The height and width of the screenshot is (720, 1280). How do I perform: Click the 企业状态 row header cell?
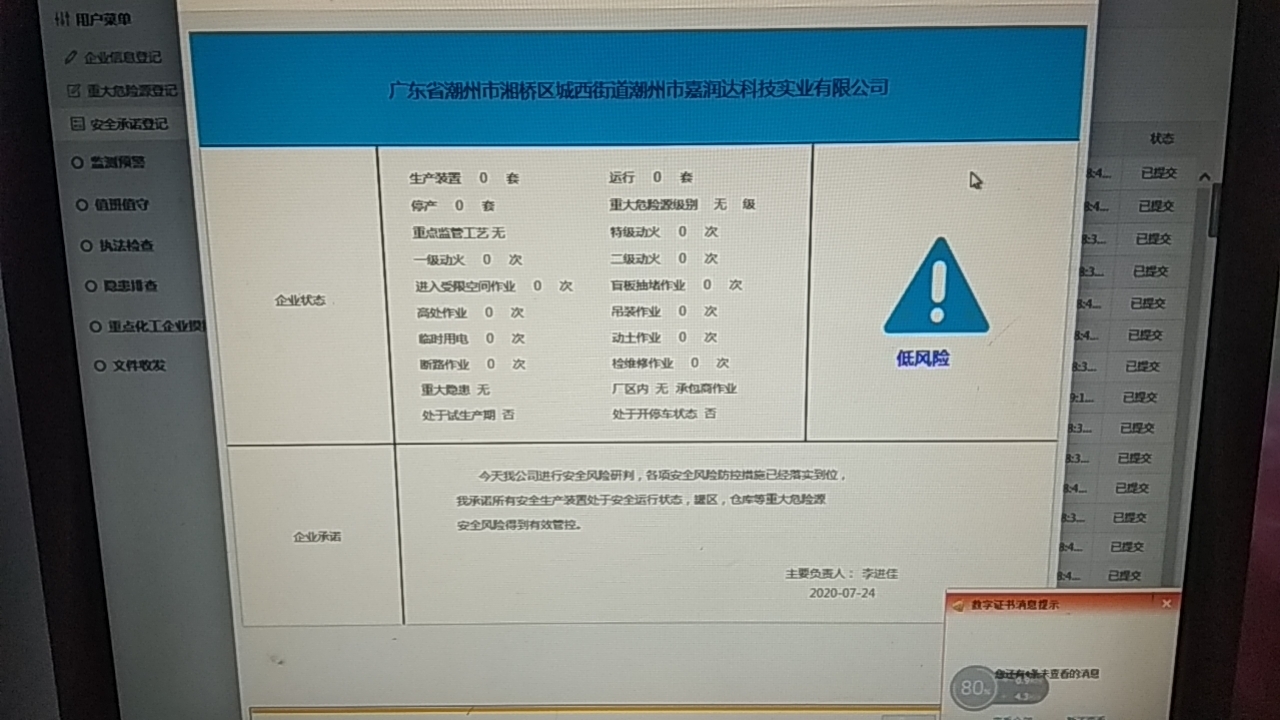point(300,300)
